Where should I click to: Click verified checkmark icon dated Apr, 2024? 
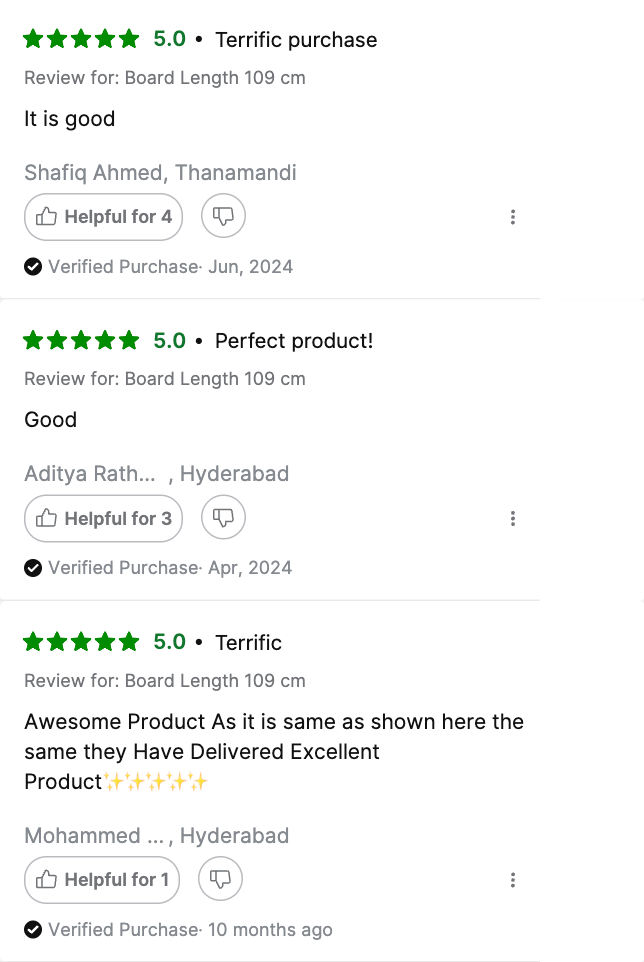click(x=33, y=568)
